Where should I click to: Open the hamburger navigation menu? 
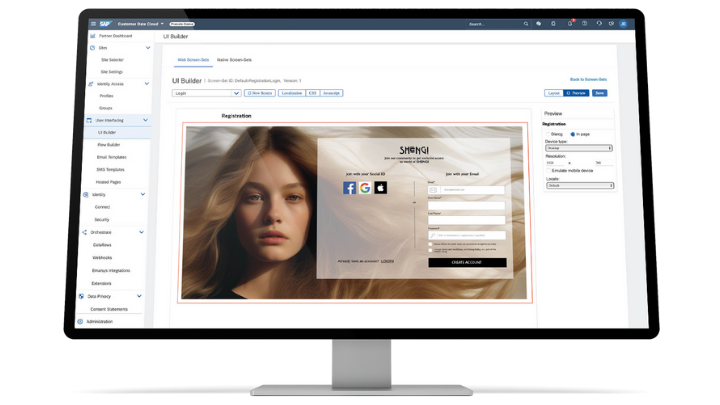pos(93,24)
